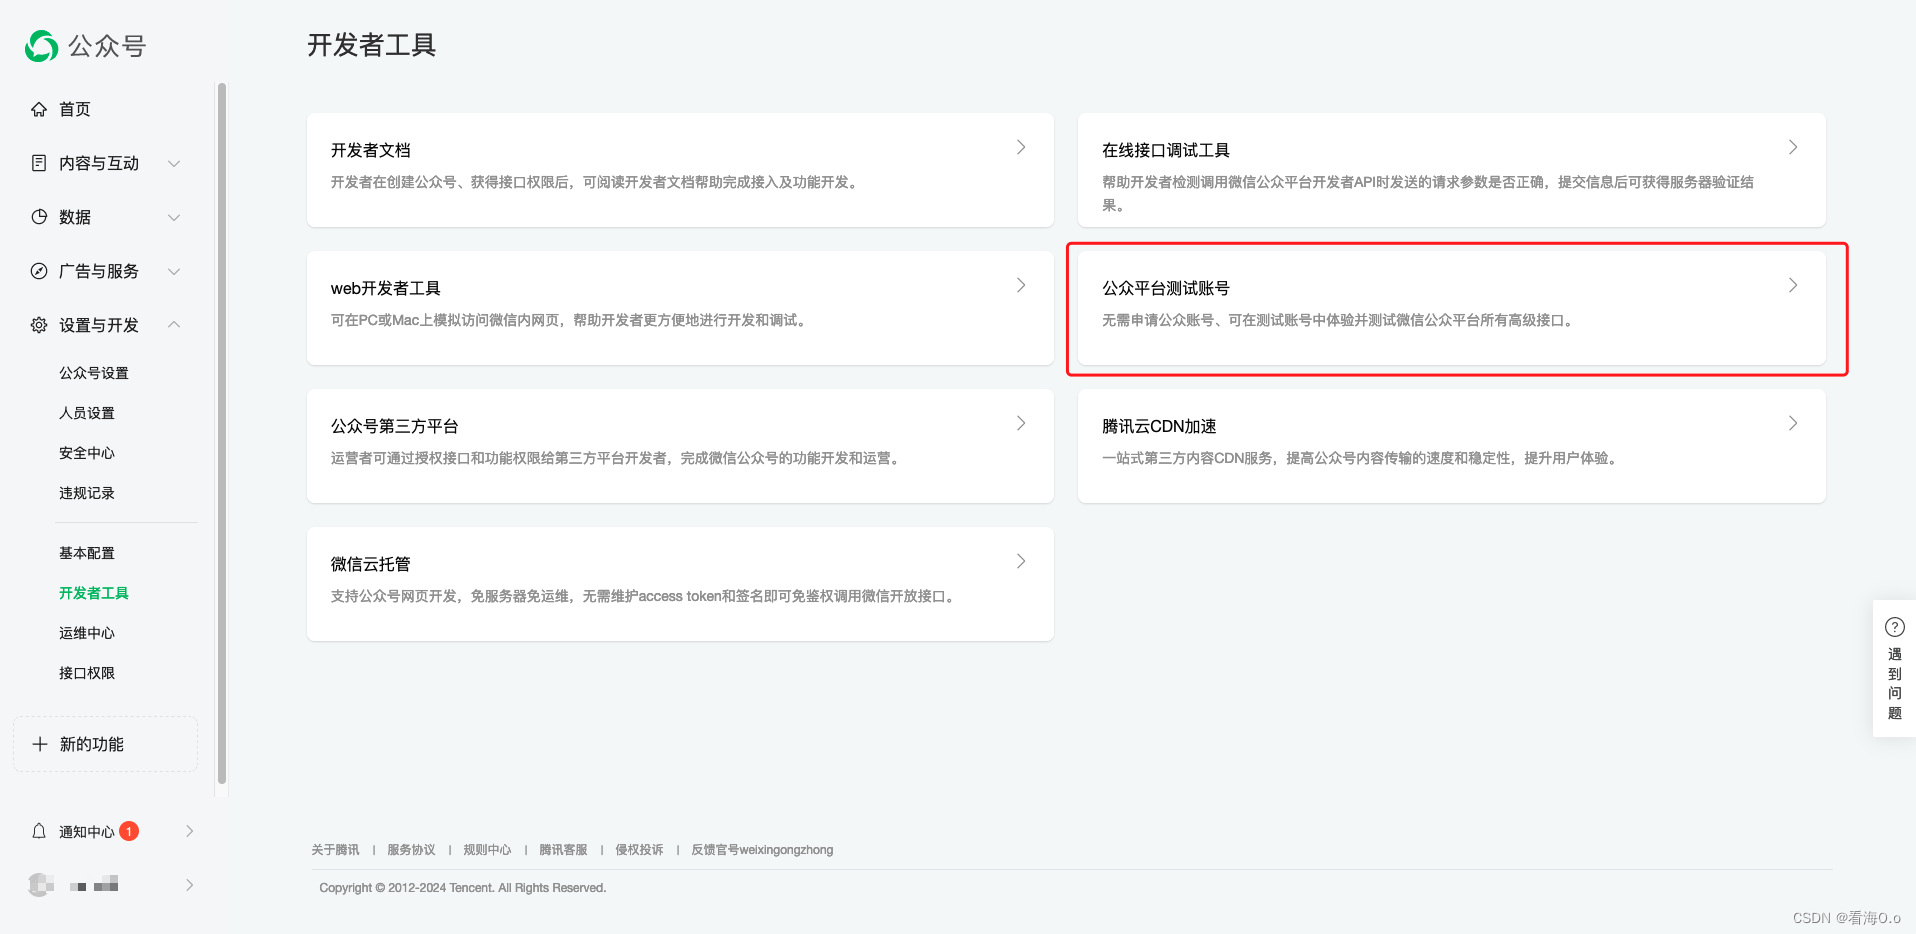Image resolution: width=1916 pixels, height=934 pixels.
Task: Click the arrow on 公众号第三方平台 card
Action: [x=1021, y=423]
